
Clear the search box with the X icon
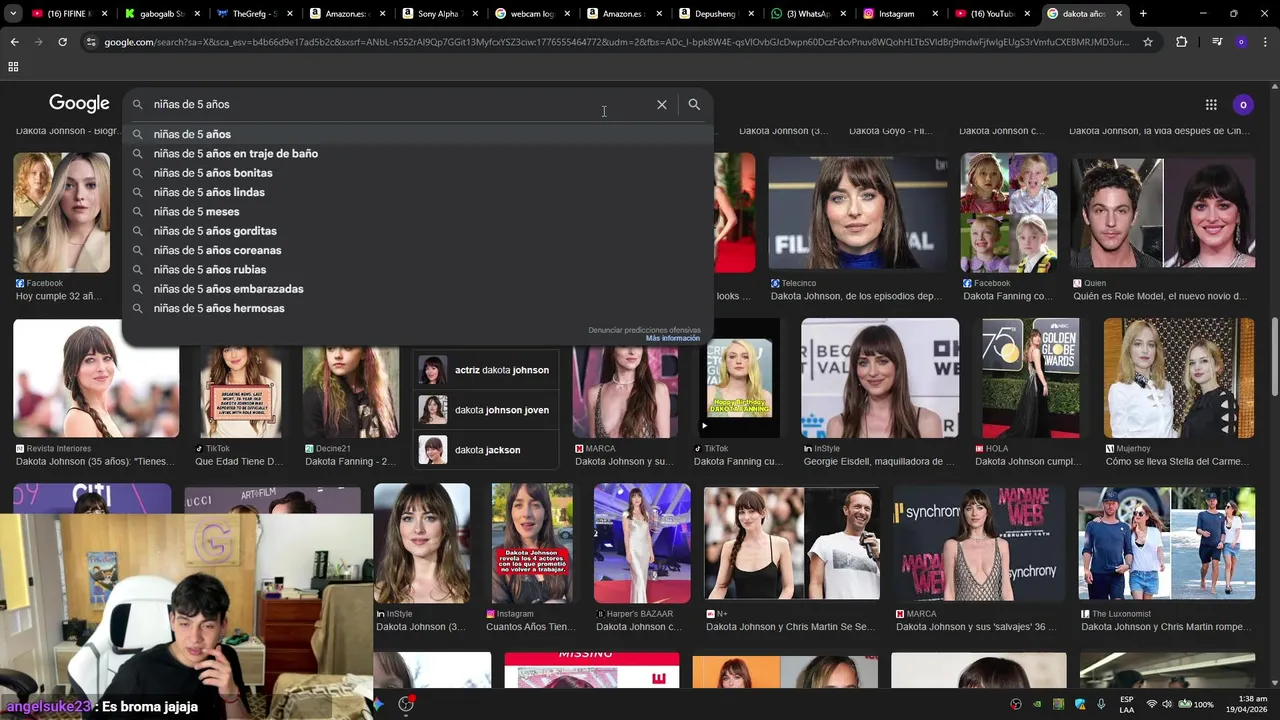[x=661, y=104]
